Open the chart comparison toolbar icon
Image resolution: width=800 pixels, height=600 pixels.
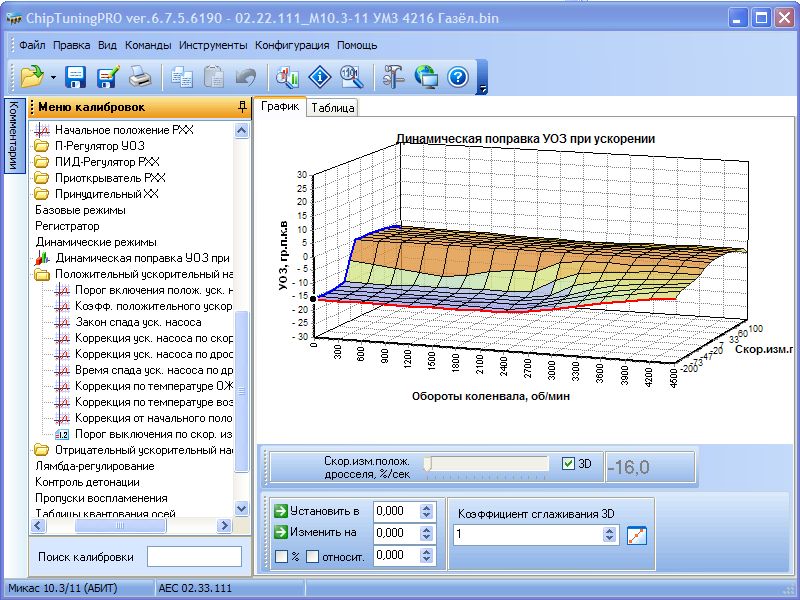pos(288,76)
